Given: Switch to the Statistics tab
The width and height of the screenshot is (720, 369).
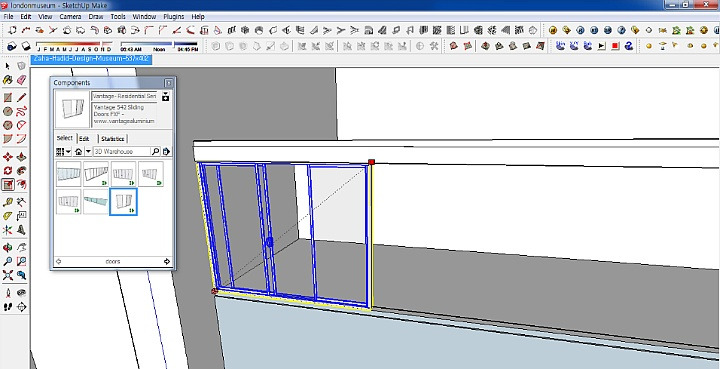Looking at the screenshot, I should pos(112,139).
